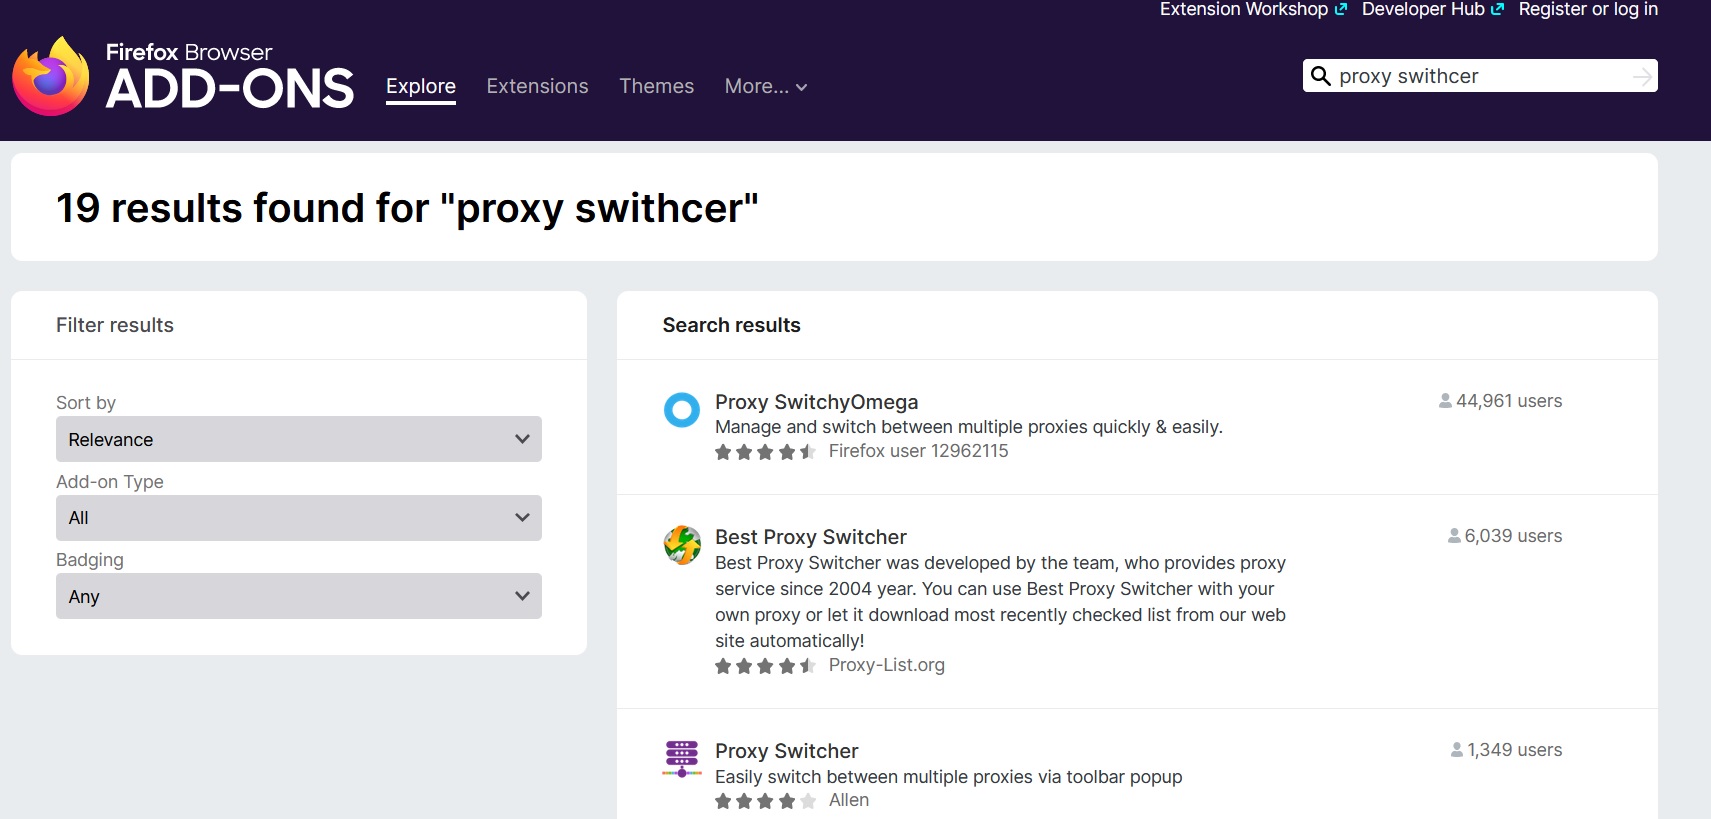Click author Firefox user 12962115
This screenshot has width=1711, height=819.
coord(919,451)
